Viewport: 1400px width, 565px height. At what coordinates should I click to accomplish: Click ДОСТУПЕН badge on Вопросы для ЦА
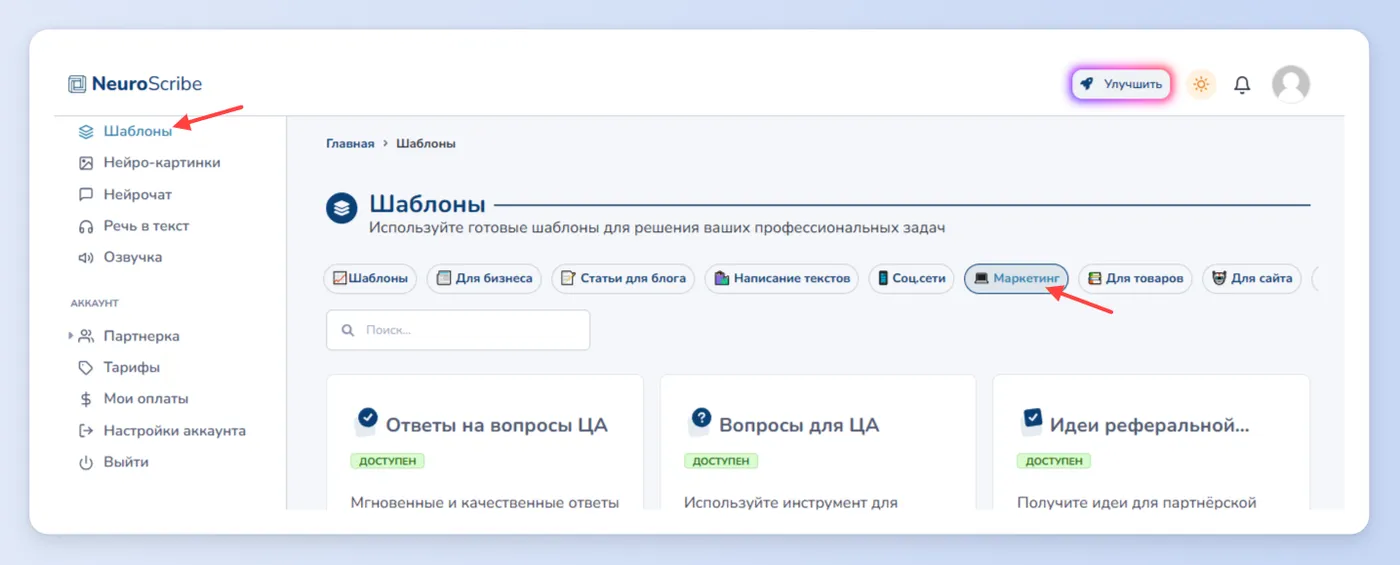(x=721, y=461)
